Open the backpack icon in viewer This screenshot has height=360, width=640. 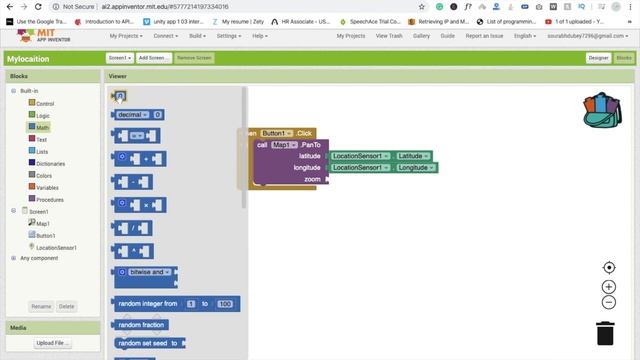coord(602,110)
